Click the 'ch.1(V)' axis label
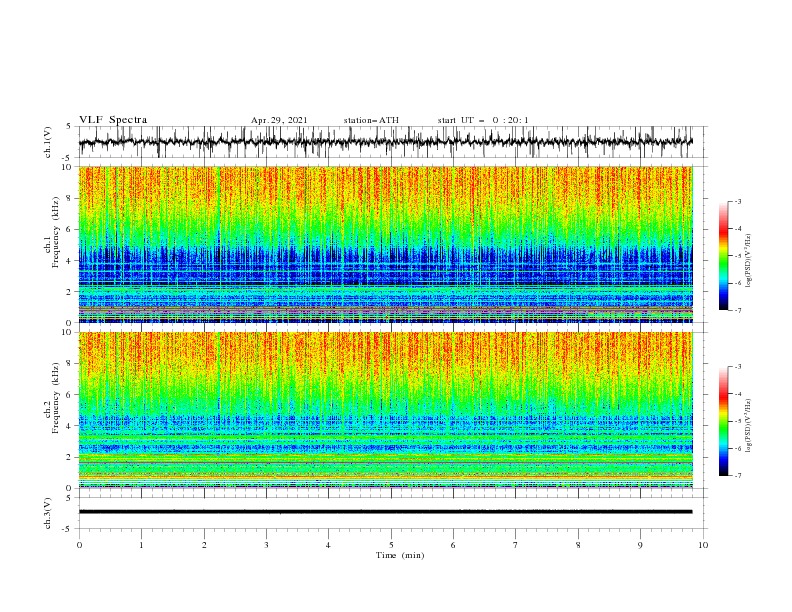Image resolution: width=792 pixels, height=612 pixels. tap(48, 142)
